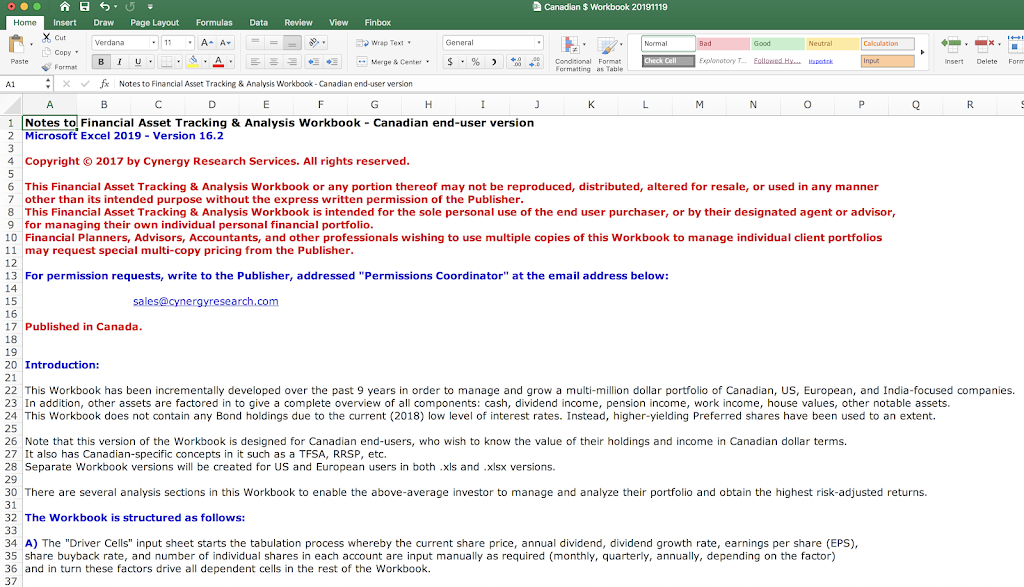This screenshot has width=1024, height=587.
Task: Click the Paste clipboard icon
Action: point(16,44)
